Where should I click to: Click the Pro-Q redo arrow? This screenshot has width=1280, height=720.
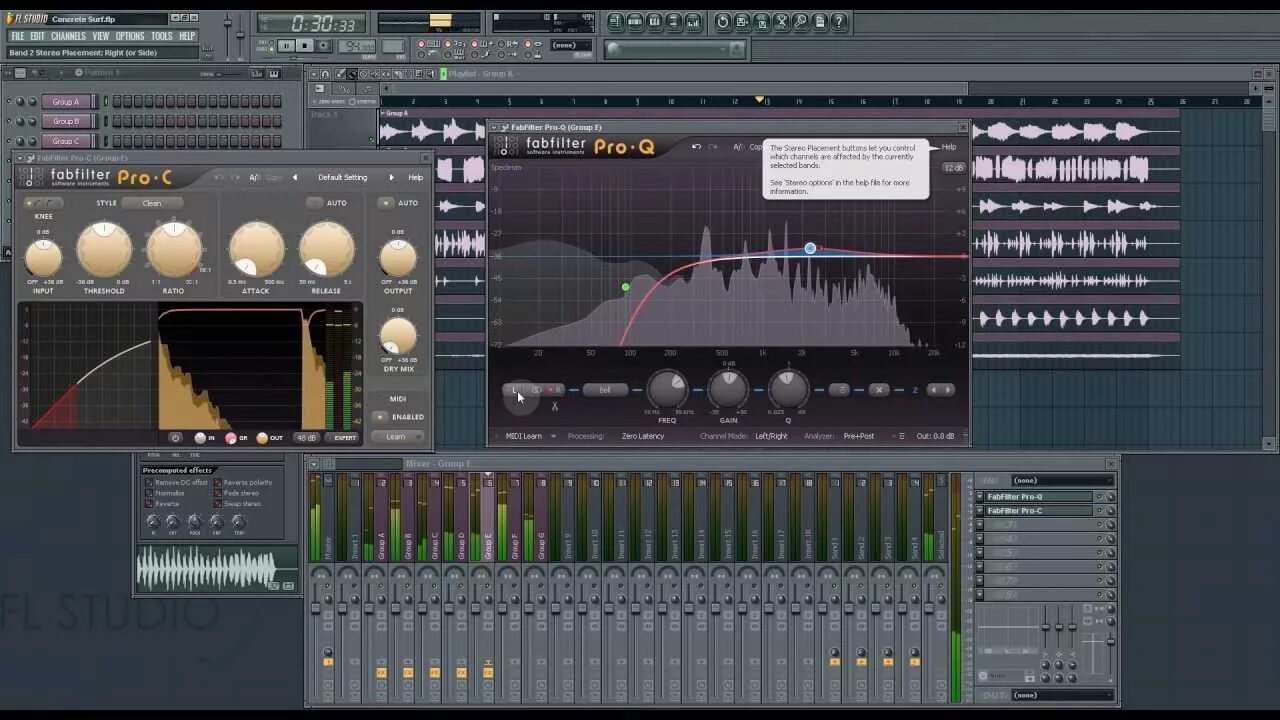713,147
